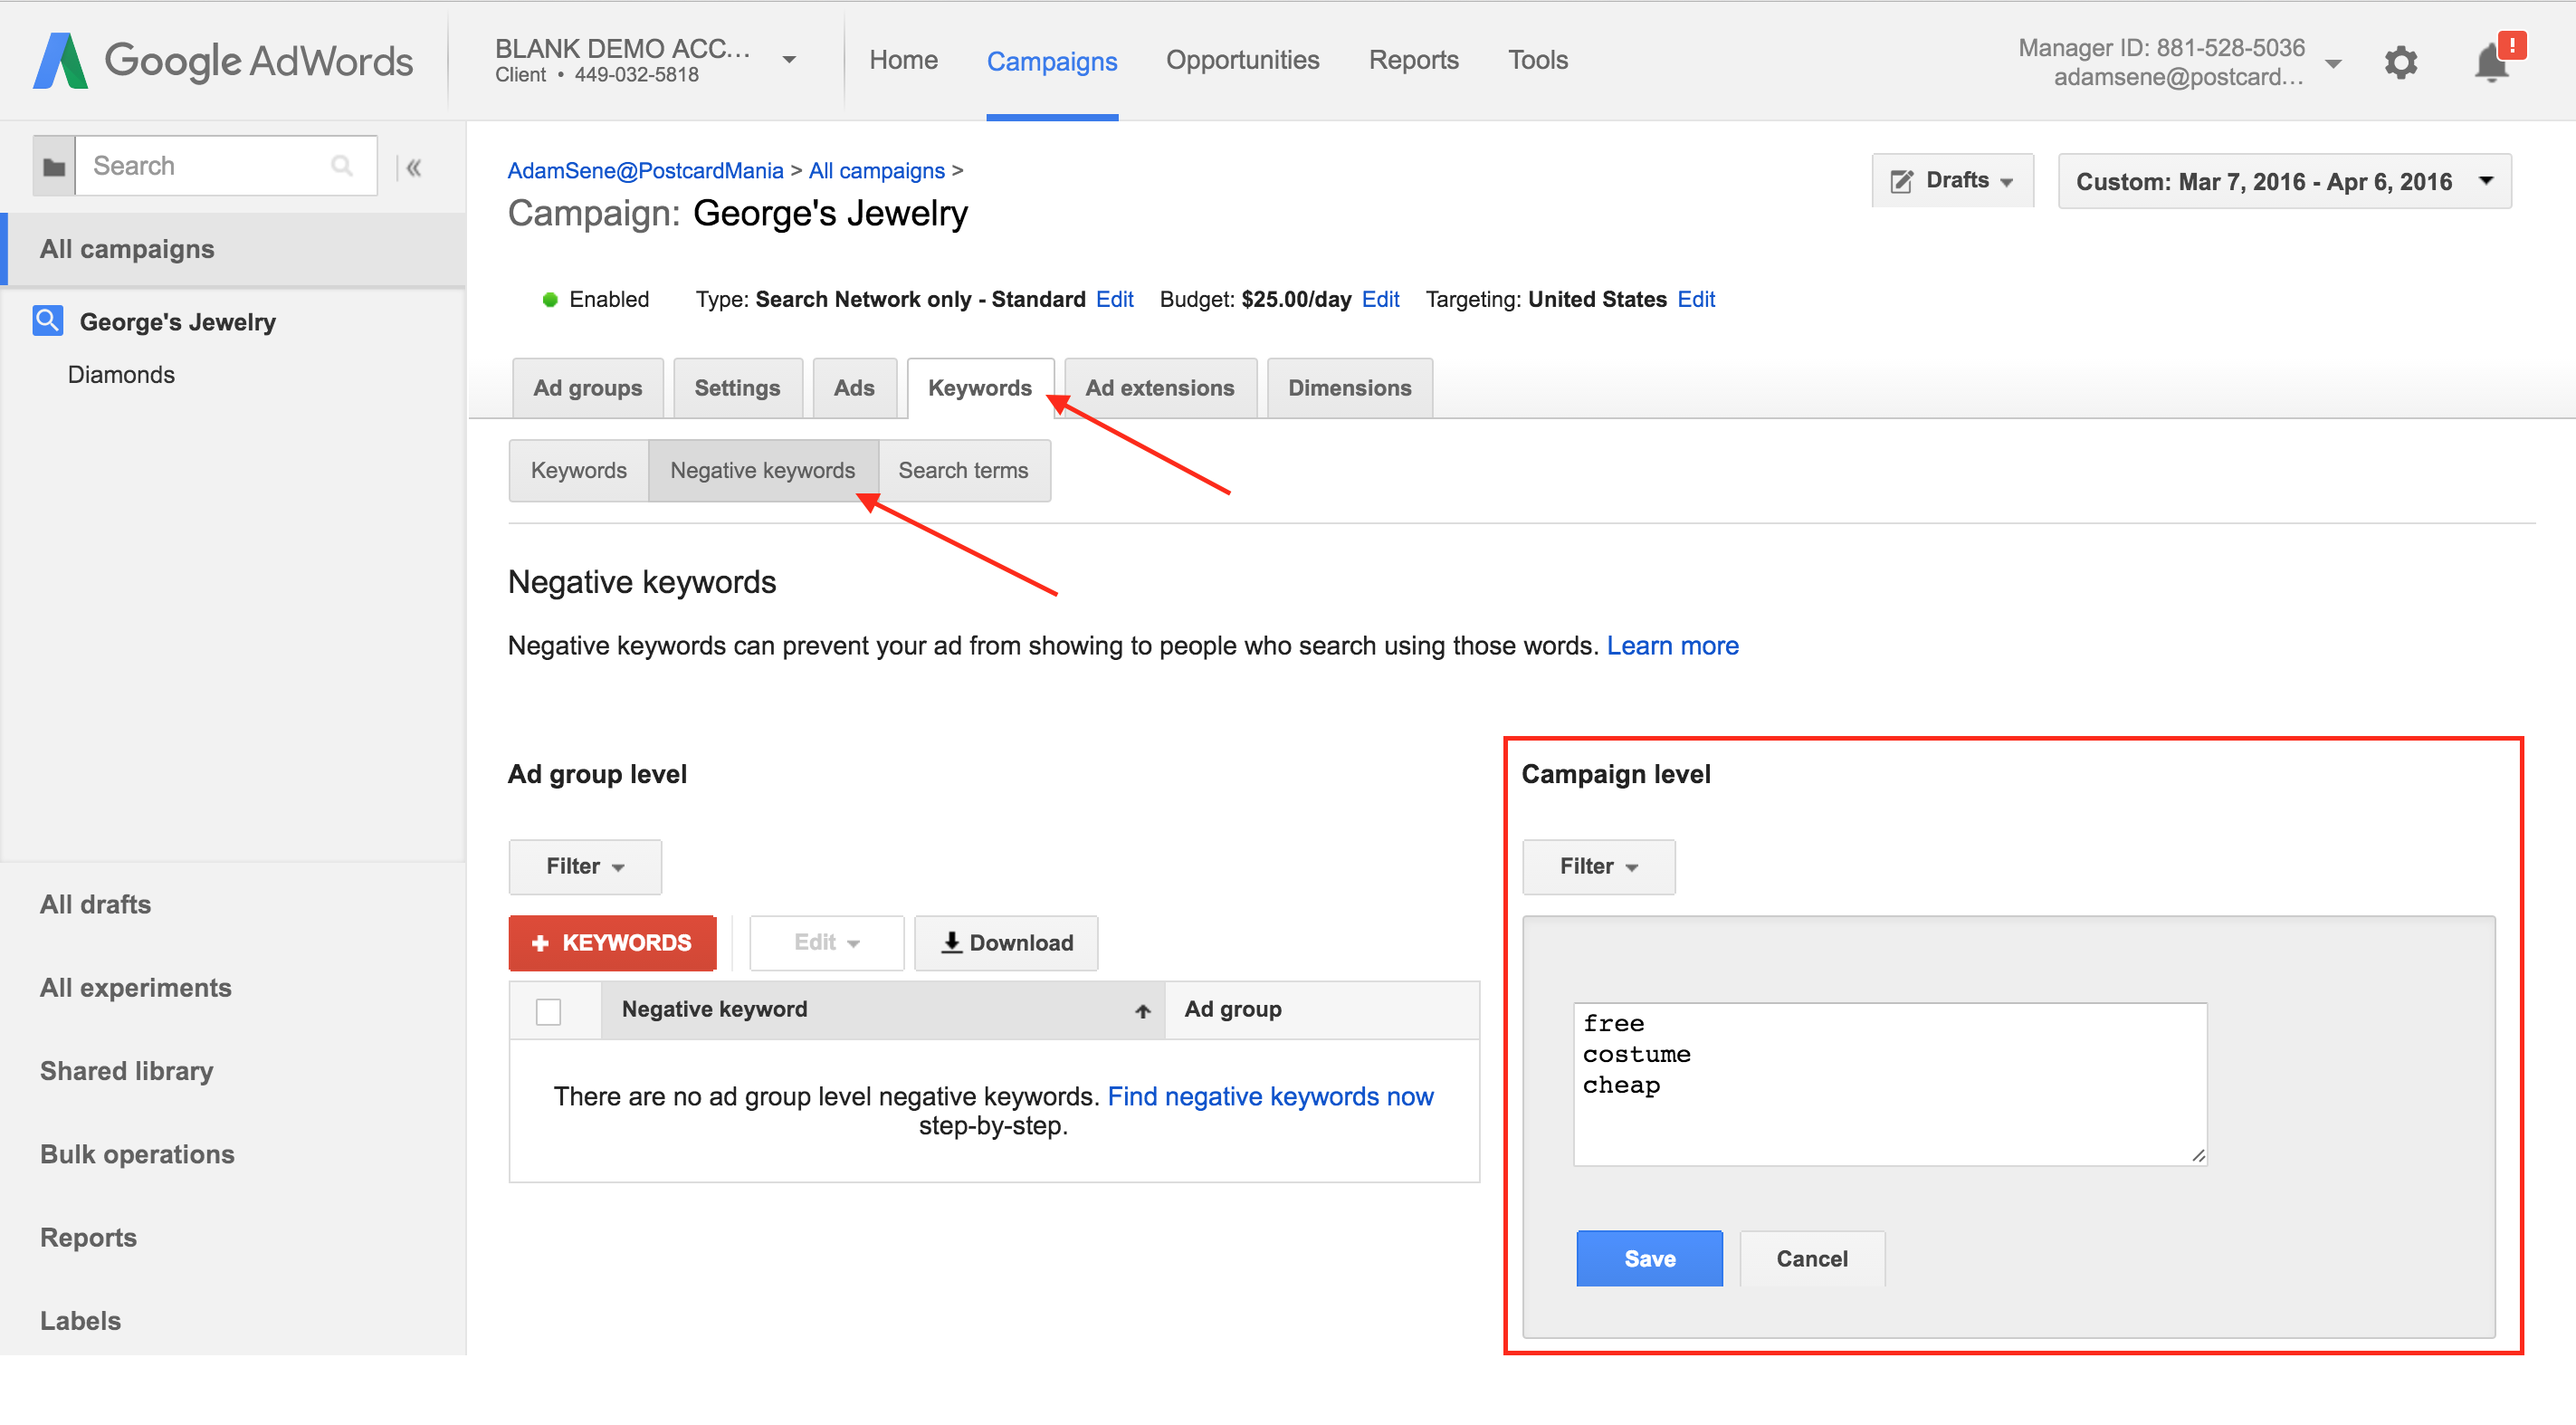Image resolution: width=2576 pixels, height=1425 pixels.
Task: Switch to the Ads tab
Action: [x=854, y=388]
